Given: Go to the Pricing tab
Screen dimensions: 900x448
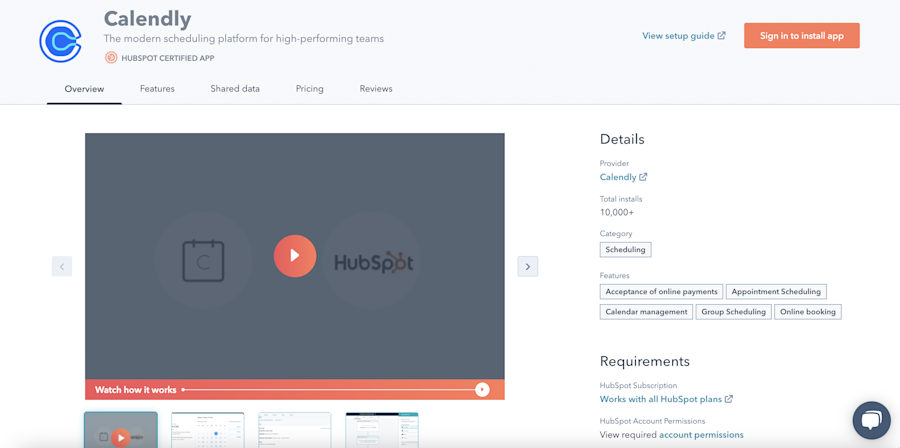Looking at the screenshot, I should (309, 89).
